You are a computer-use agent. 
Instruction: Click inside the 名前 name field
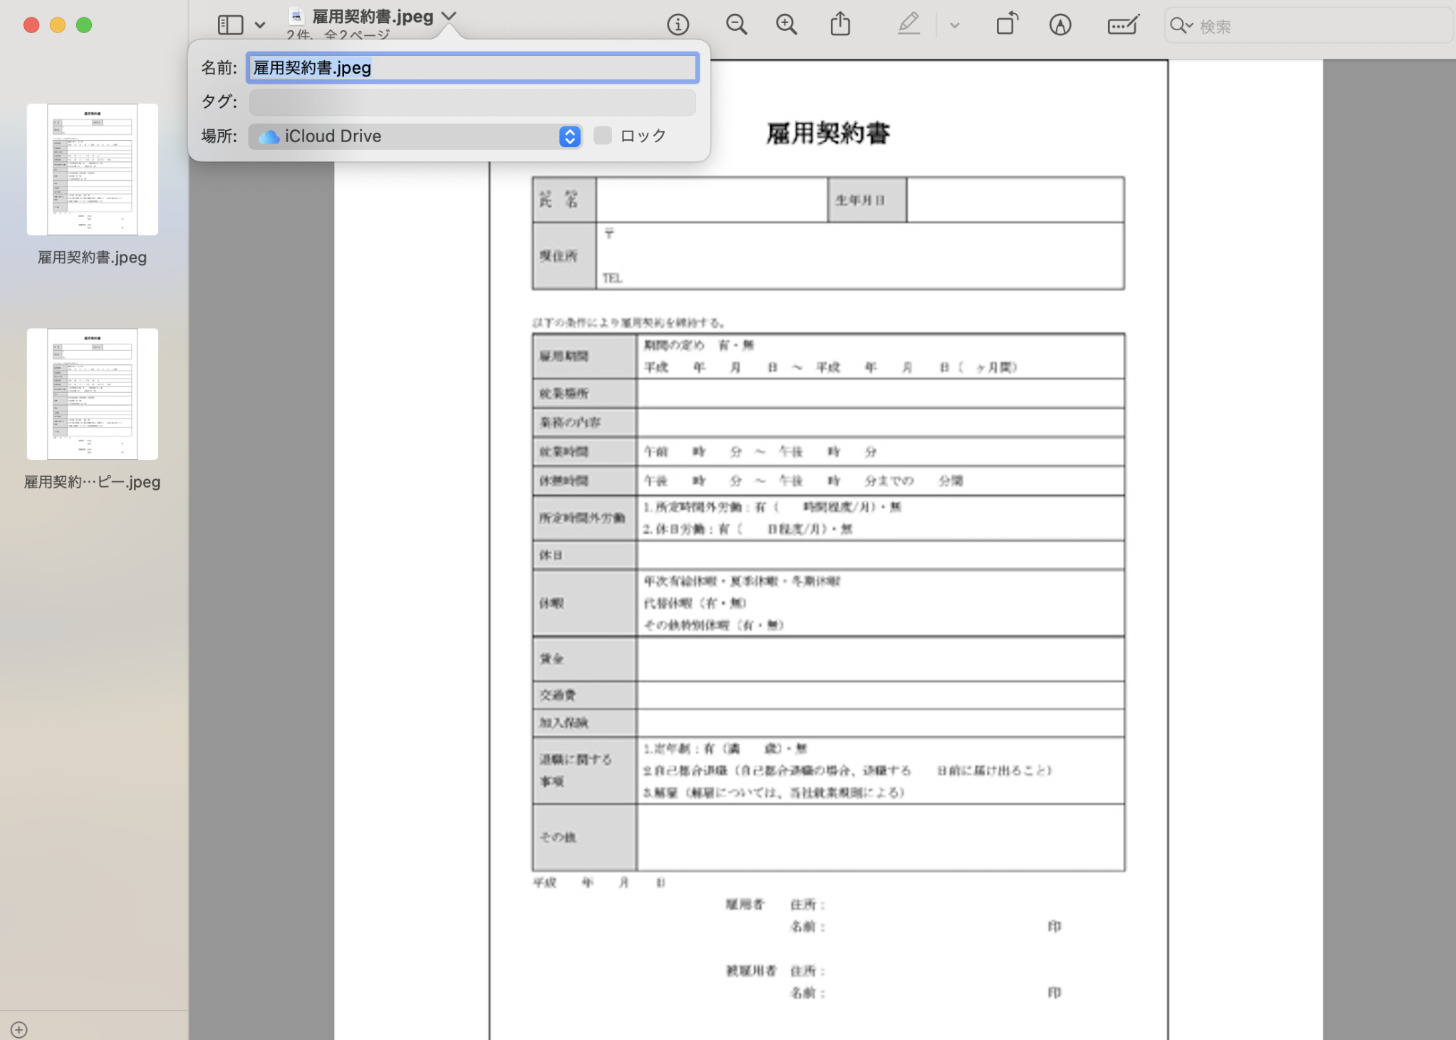[x=472, y=67]
